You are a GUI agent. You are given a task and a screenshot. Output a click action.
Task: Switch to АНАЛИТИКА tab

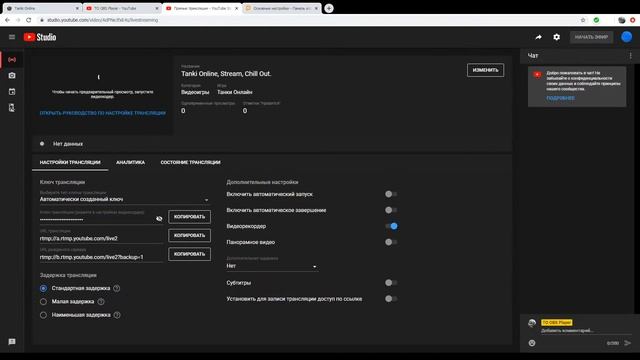(130, 162)
